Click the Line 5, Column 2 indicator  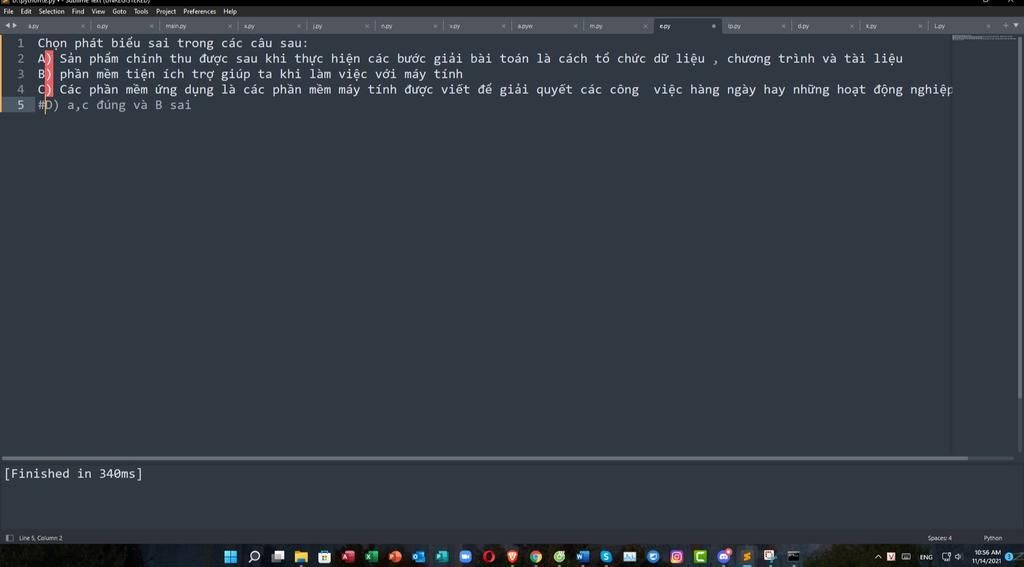click(40, 538)
